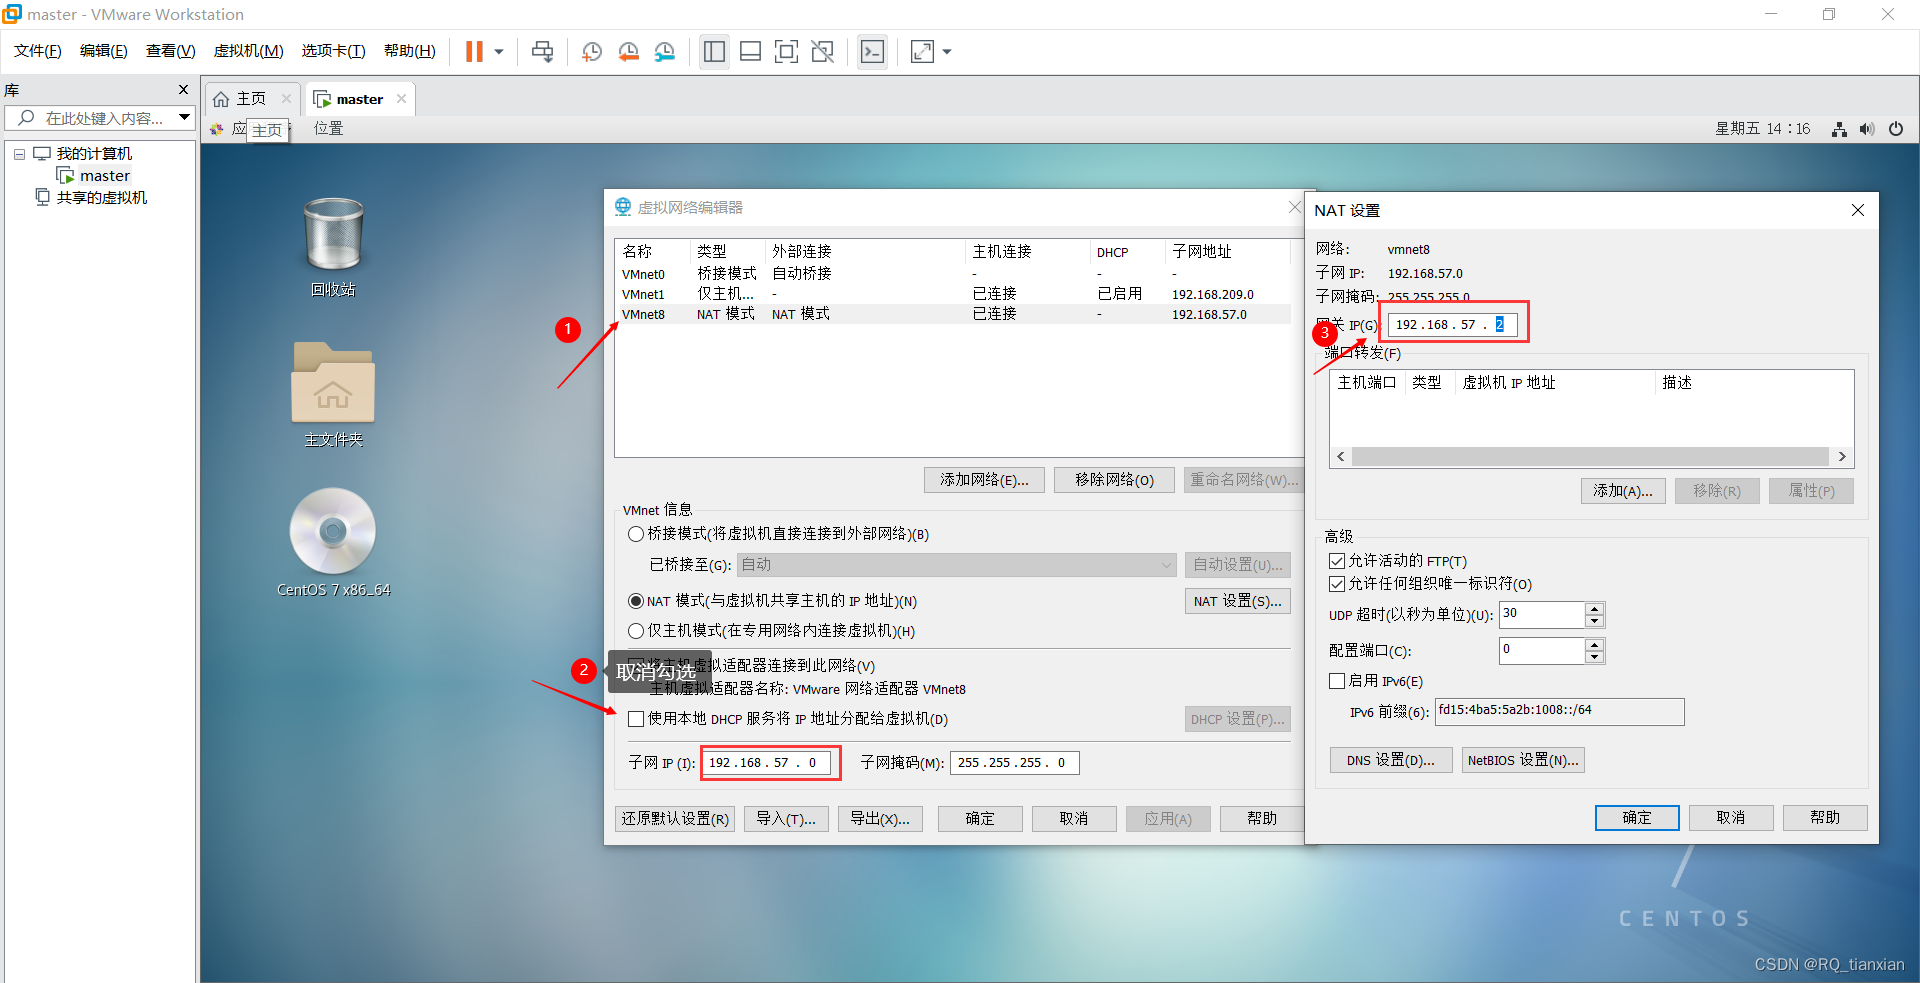
Task: Click the 移除网络(O) button
Action: 1114,480
